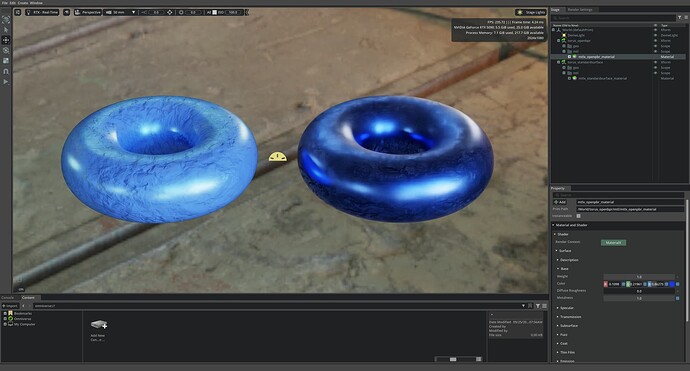Click the Stage panel filter funnel icon
690x371 pixels.
point(679,18)
